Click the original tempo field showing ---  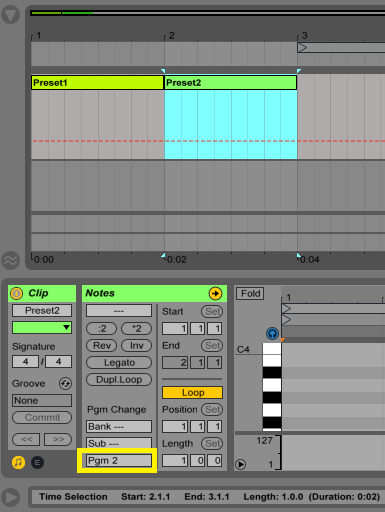(x=119, y=311)
